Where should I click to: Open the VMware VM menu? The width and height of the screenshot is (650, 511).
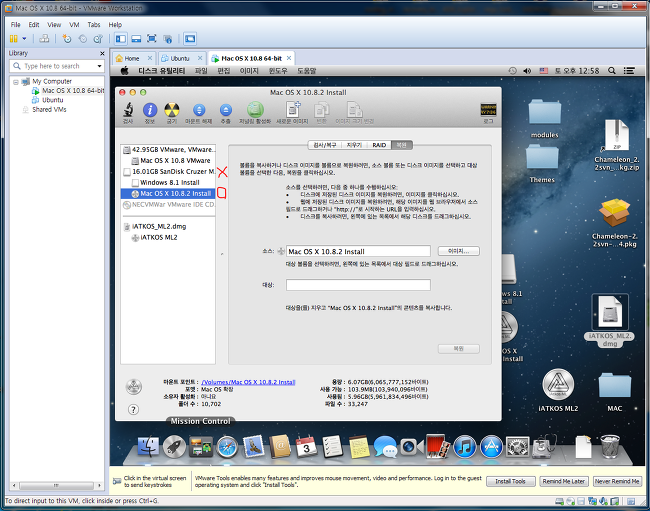click(74, 25)
